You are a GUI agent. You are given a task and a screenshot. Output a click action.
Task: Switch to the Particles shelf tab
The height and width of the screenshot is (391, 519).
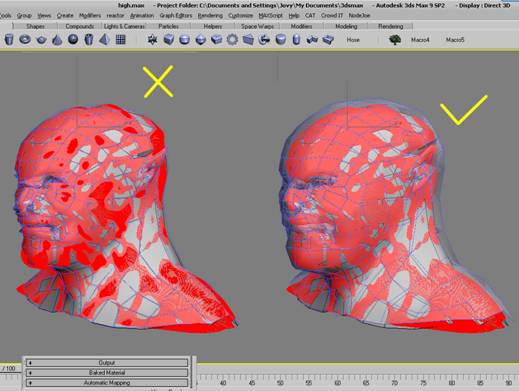168,26
